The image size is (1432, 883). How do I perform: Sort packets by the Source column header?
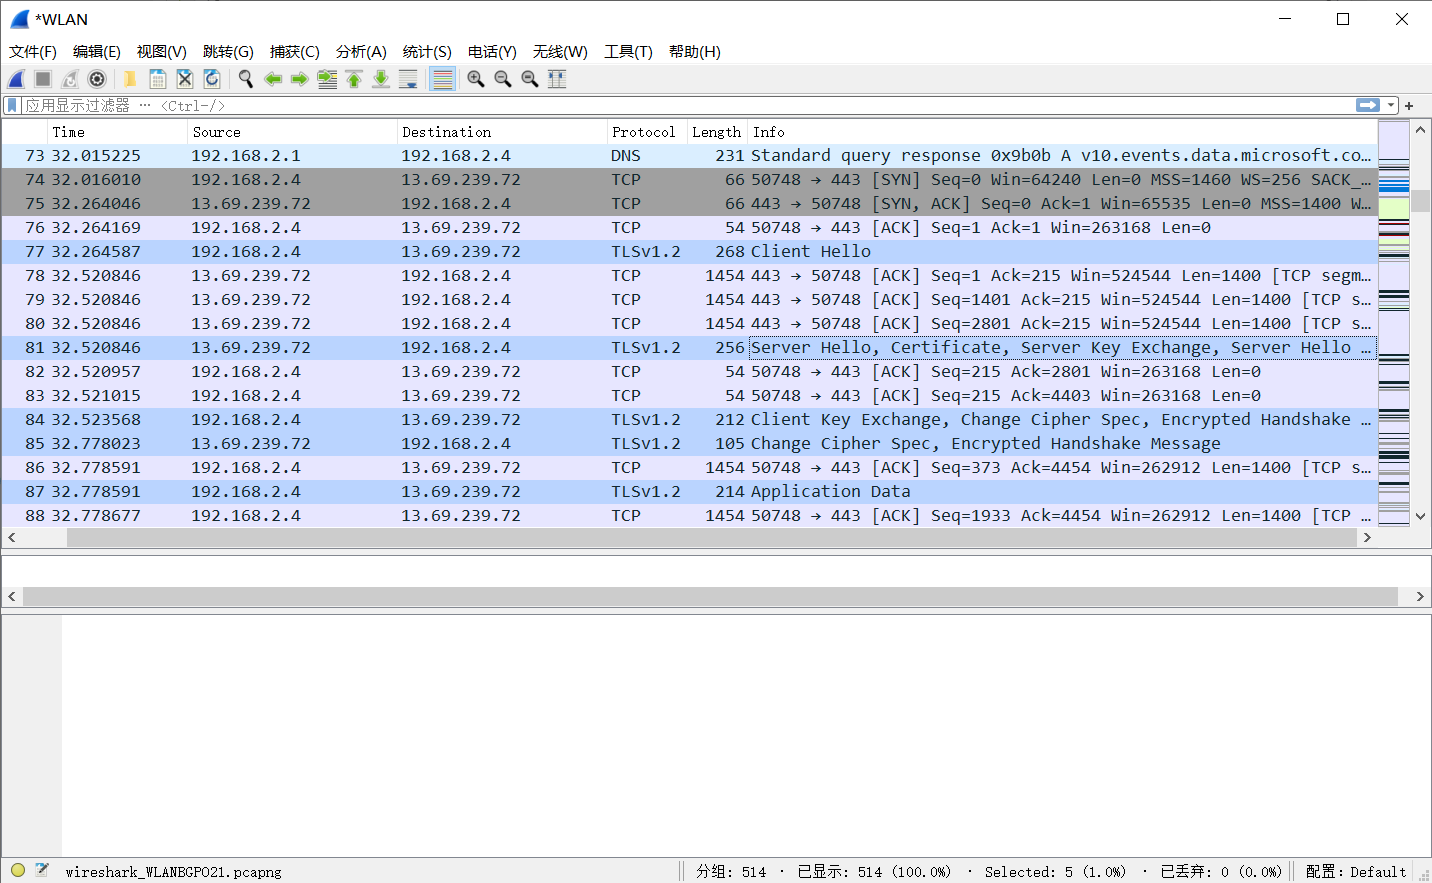coord(292,132)
